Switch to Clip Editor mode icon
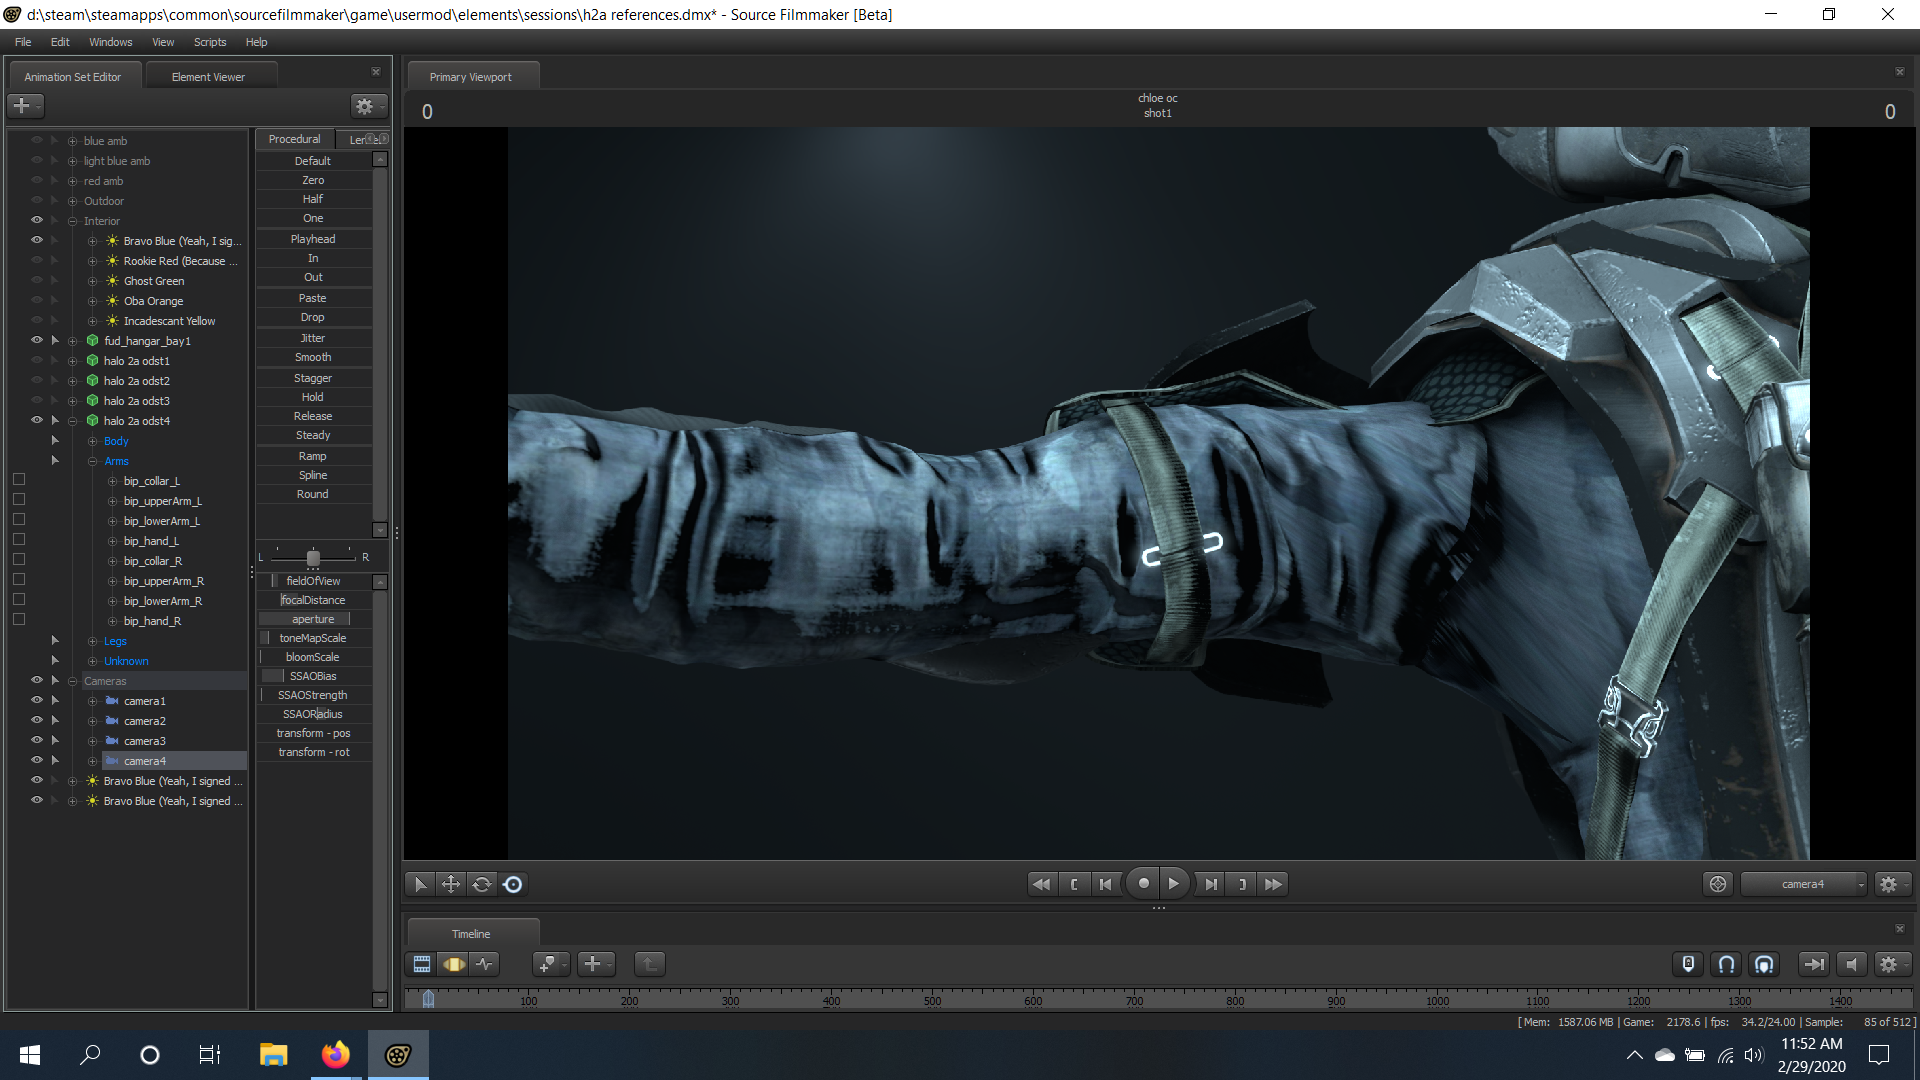This screenshot has width=1920, height=1080. tap(422, 964)
